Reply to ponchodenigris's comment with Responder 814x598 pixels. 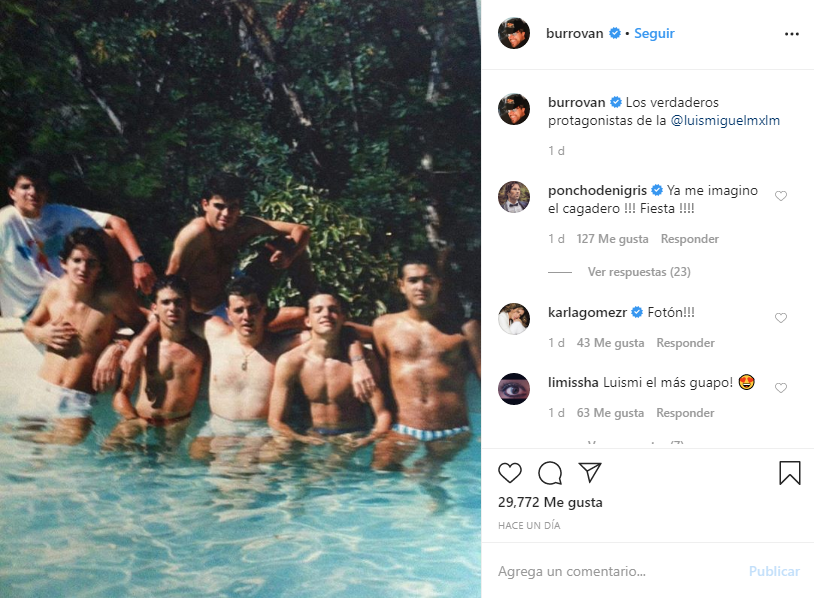(690, 239)
